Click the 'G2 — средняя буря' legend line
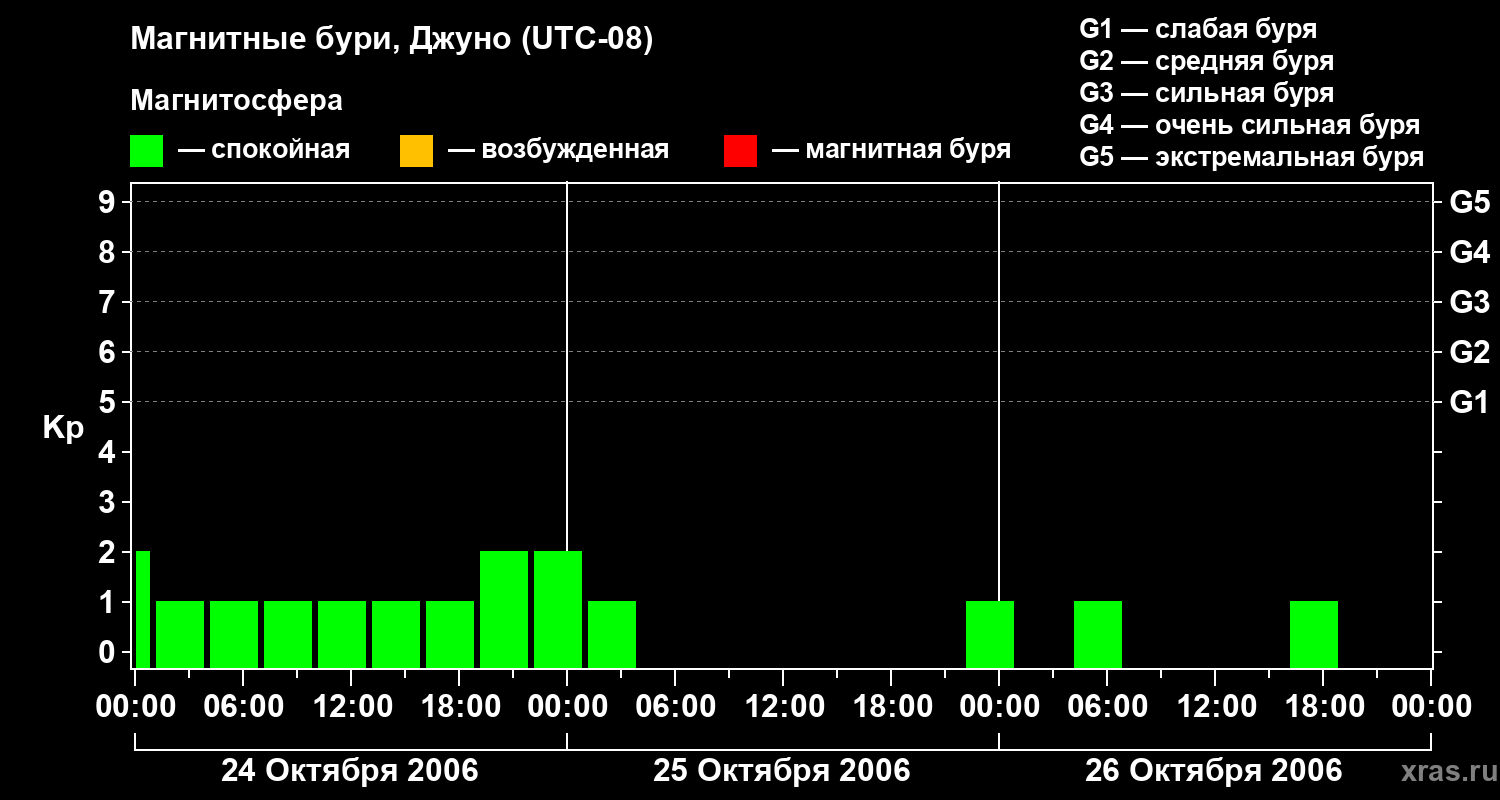The width and height of the screenshot is (1500, 800). coord(1206,61)
